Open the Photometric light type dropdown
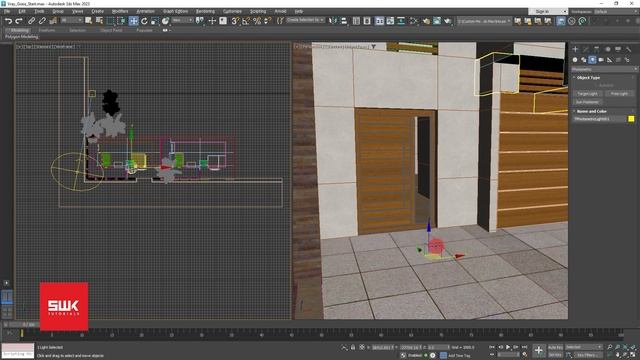Screen dimensions: 640x360 (x=604, y=69)
